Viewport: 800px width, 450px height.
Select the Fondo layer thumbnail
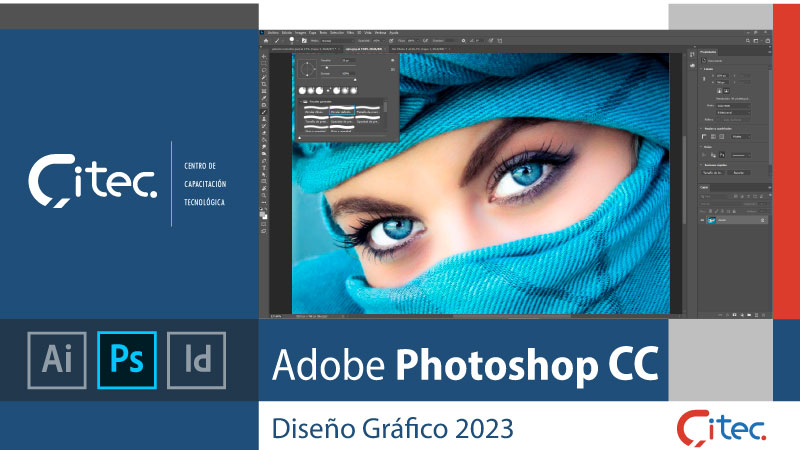(713, 220)
